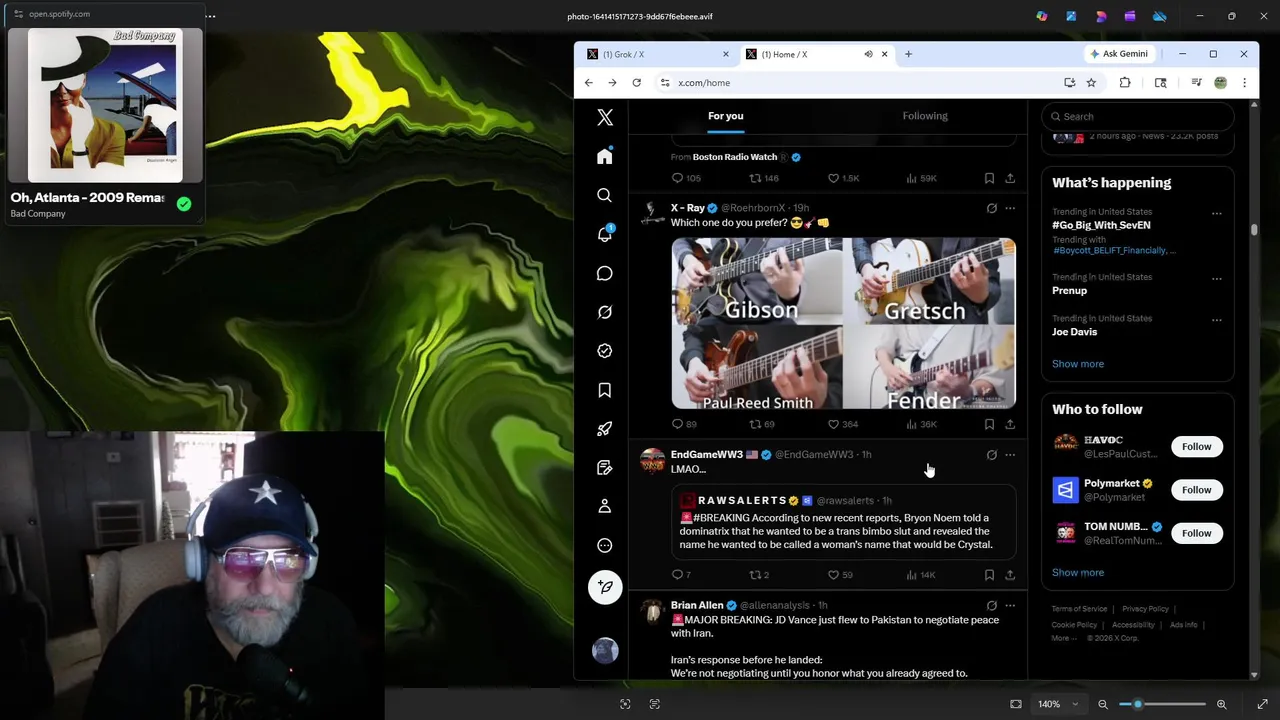Open More circle icon in X sidebar
This screenshot has width=1280, height=720.
604,546
